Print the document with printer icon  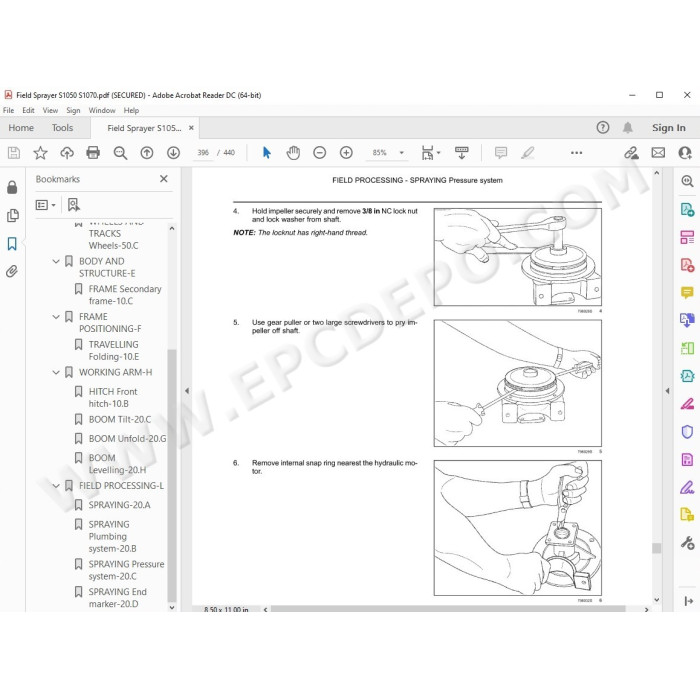click(x=93, y=153)
